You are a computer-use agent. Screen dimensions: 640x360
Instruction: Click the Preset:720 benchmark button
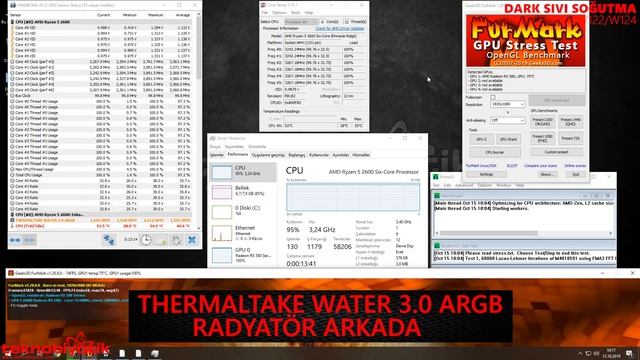click(x=570, y=138)
